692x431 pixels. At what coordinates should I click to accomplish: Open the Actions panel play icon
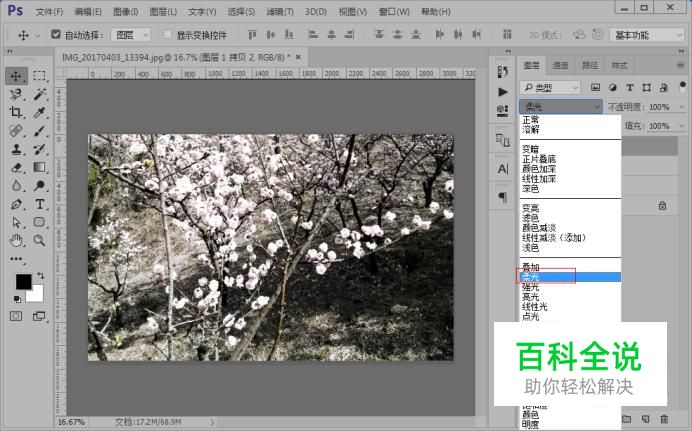click(503, 92)
